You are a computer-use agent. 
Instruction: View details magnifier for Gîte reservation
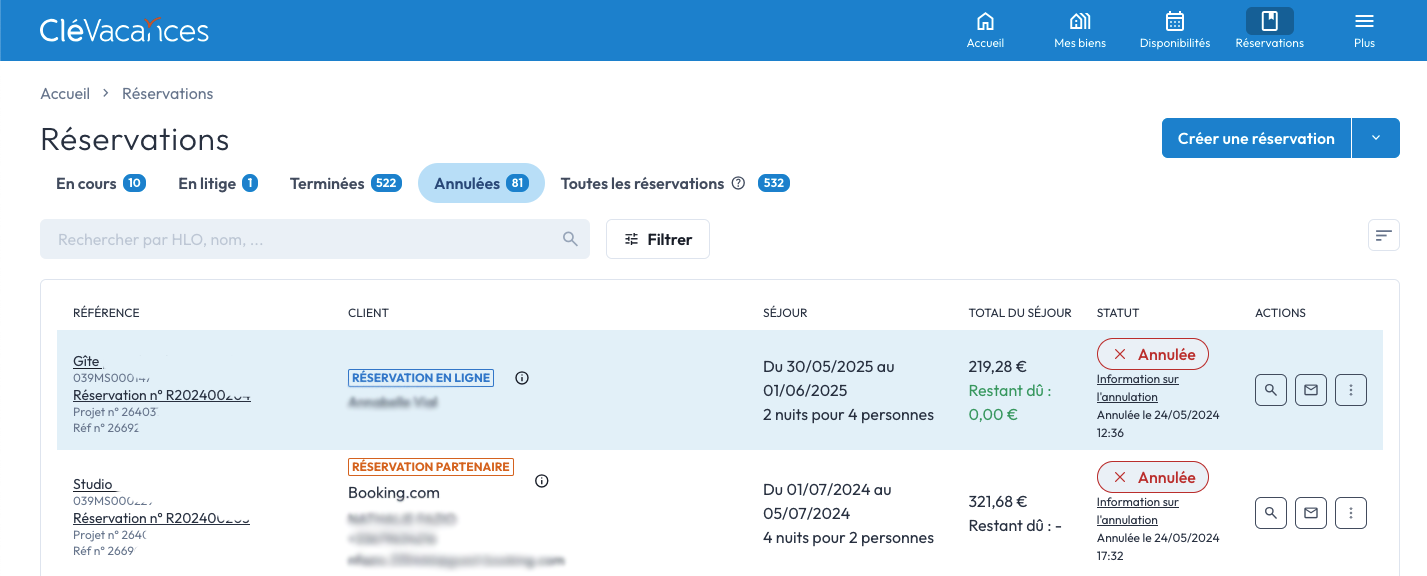(x=1271, y=390)
